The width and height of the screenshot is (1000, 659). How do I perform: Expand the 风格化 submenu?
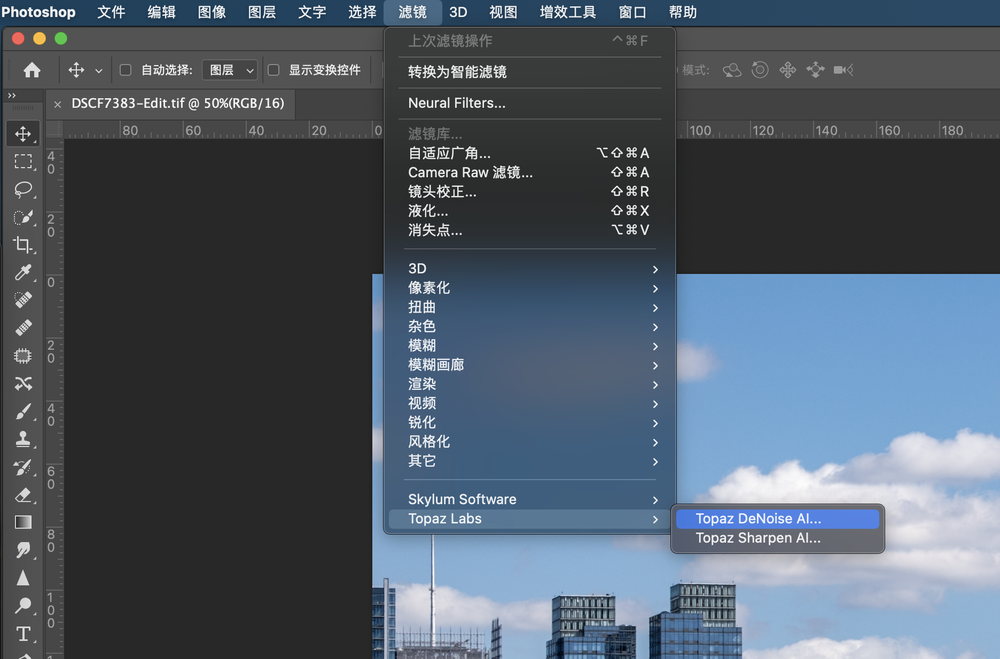(531, 441)
